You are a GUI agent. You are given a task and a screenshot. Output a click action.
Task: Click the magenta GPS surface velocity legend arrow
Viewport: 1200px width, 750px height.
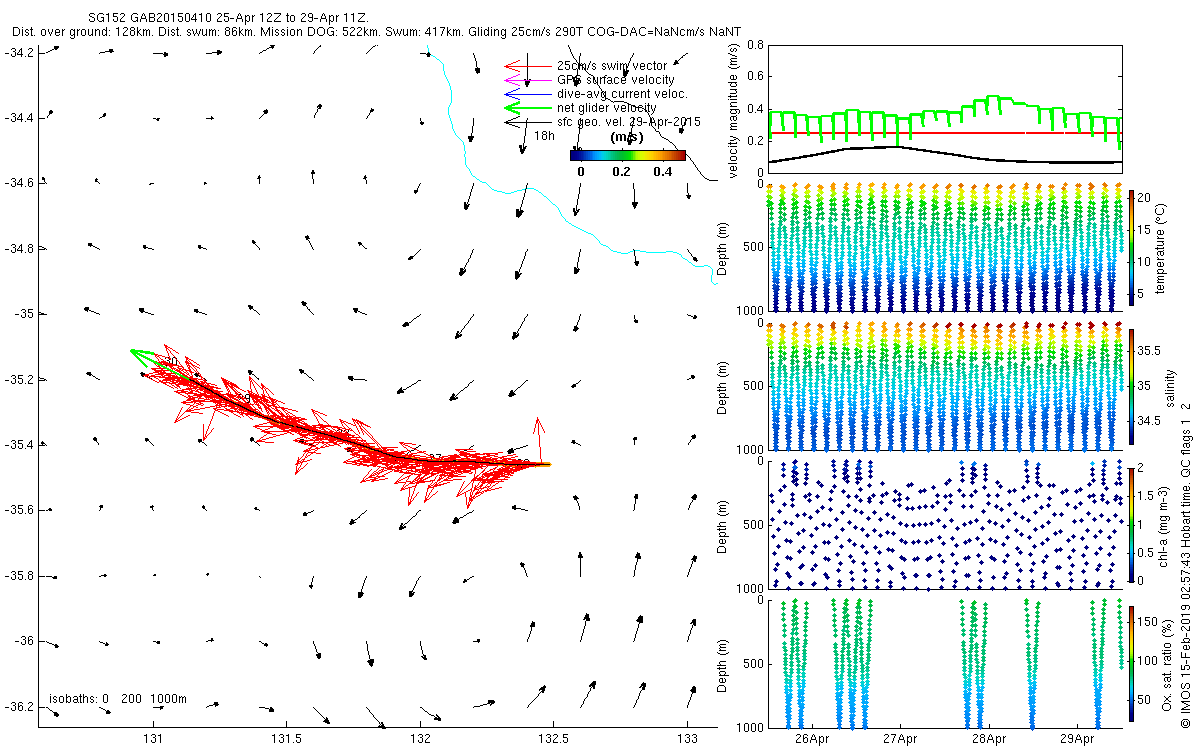coord(528,80)
